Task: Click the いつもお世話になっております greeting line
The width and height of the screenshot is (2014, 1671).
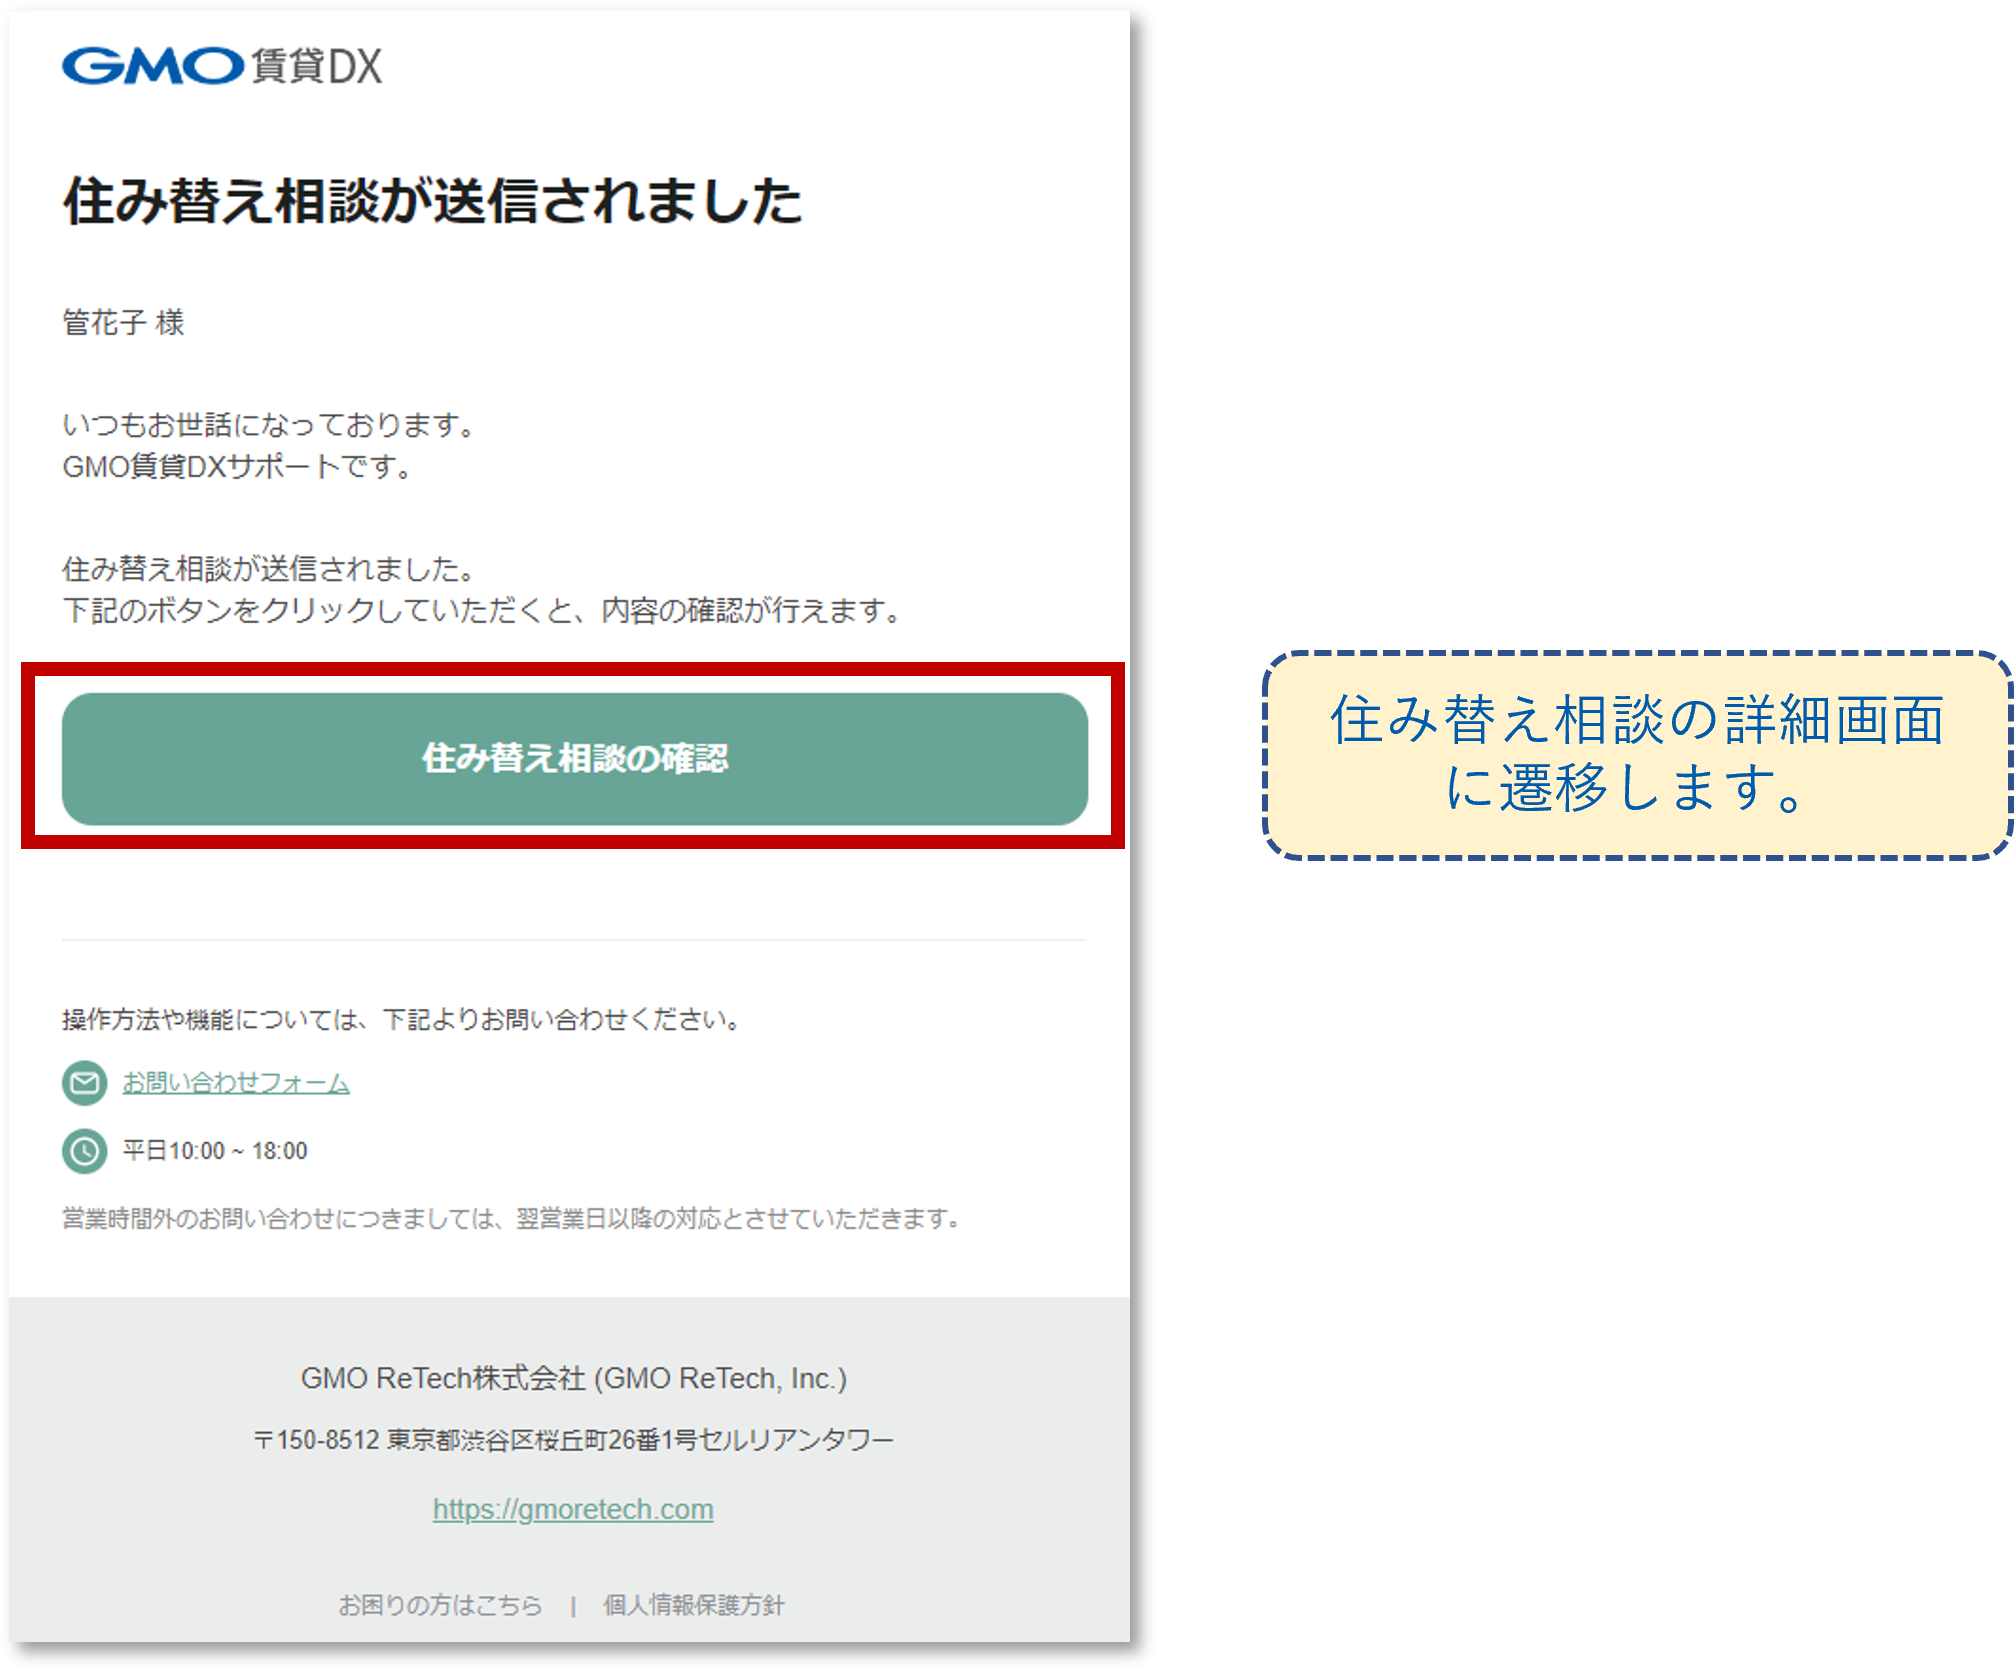Action: [269, 425]
